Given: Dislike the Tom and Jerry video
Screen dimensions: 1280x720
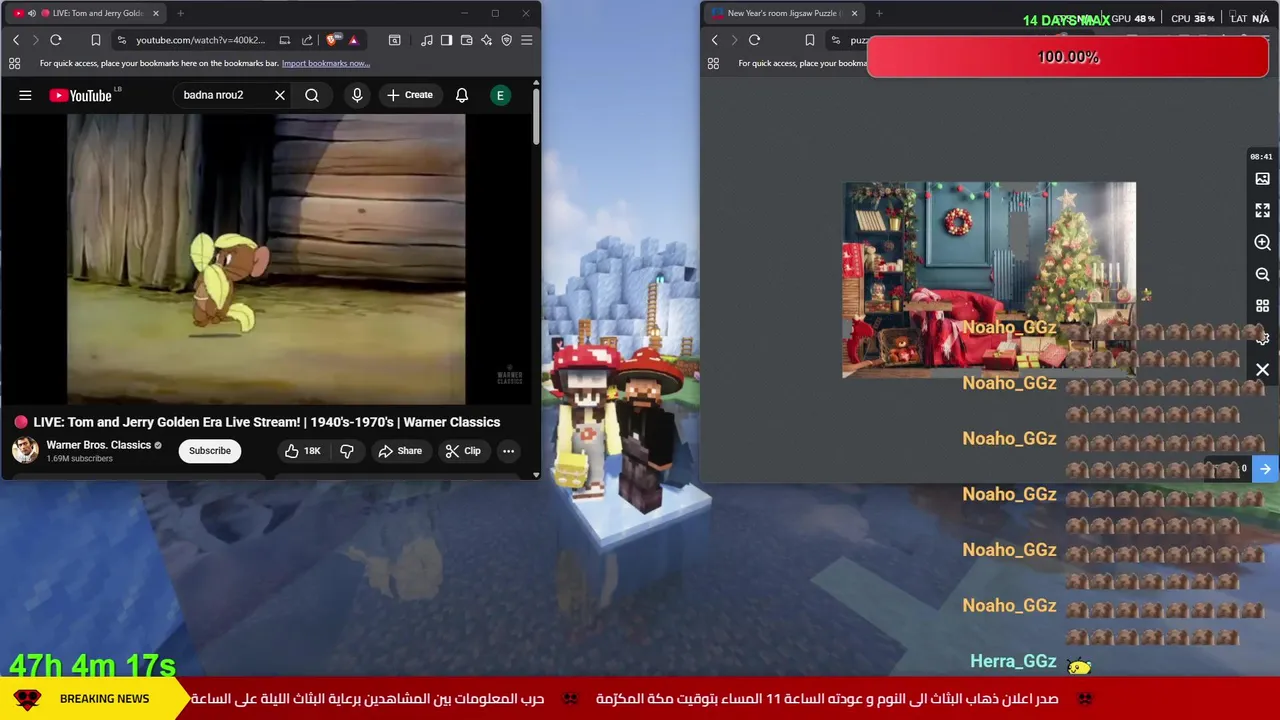Looking at the screenshot, I should click(x=347, y=451).
